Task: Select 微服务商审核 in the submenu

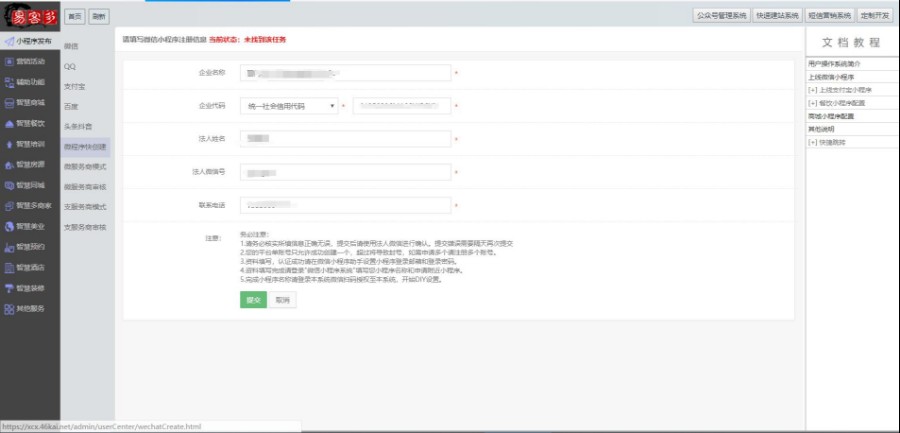Action: point(85,187)
